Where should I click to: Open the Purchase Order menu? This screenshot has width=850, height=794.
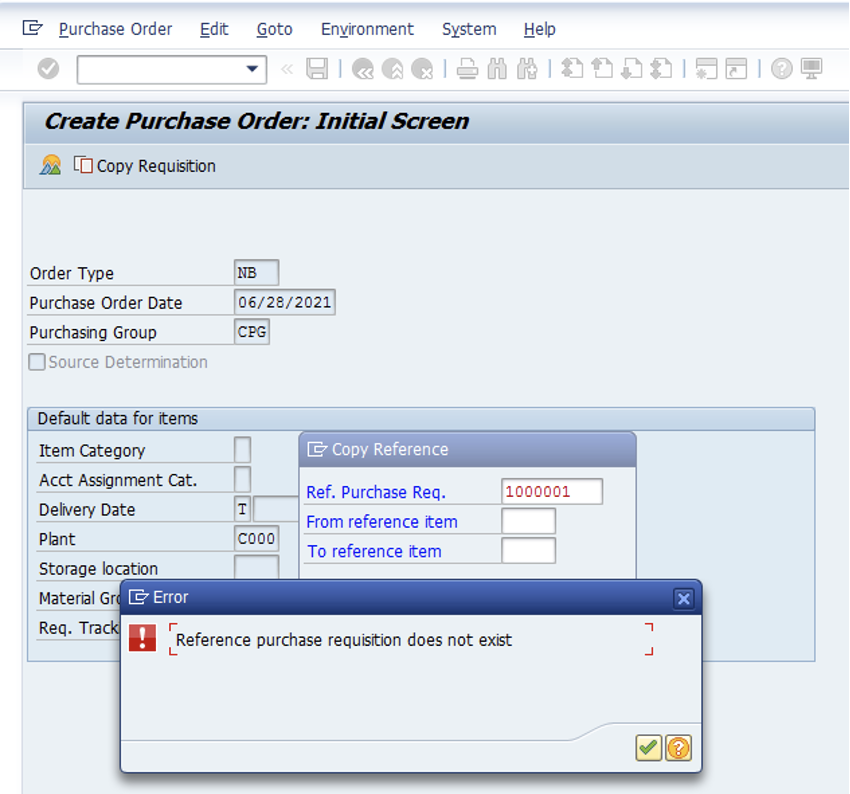pyautogui.click(x=115, y=29)
